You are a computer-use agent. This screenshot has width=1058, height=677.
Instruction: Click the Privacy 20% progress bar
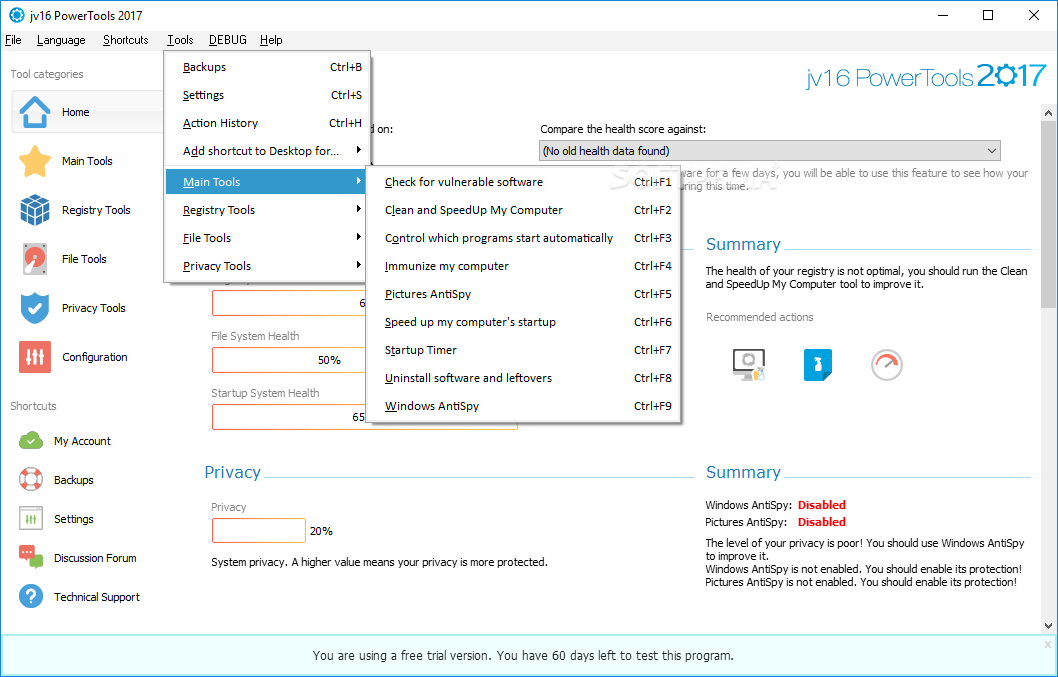(x=258, y=531)
